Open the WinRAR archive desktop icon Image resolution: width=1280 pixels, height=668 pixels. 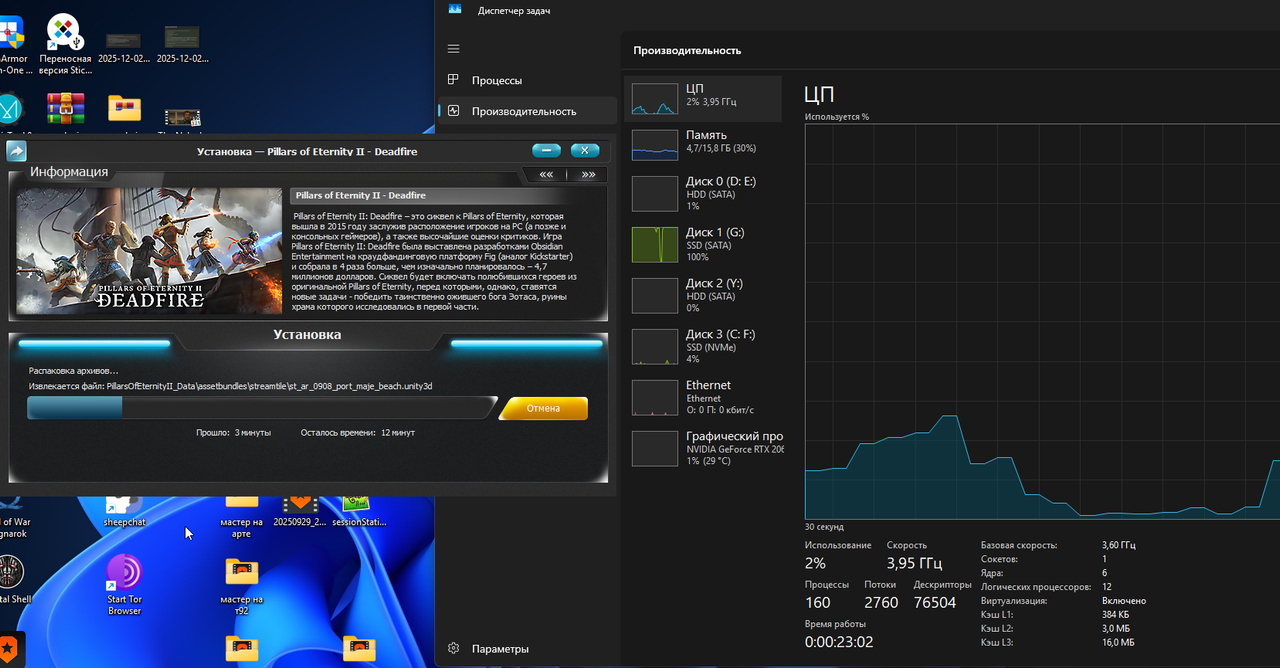[x=66, y=108]
